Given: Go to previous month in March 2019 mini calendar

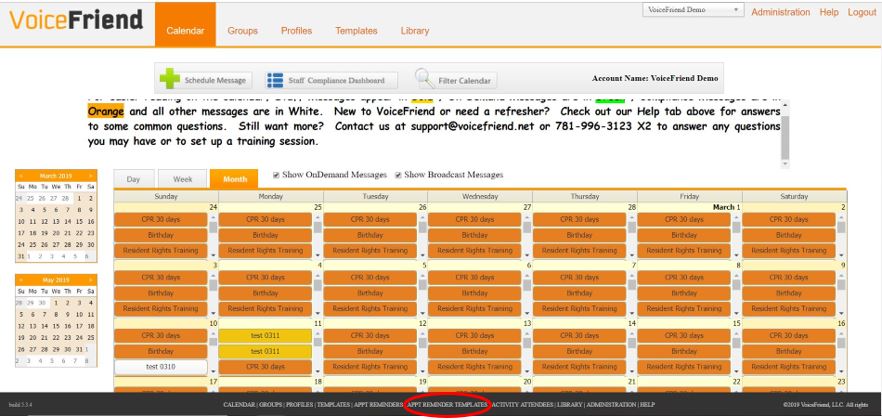Looking at the screenshot, I should (x=21, y=176).
